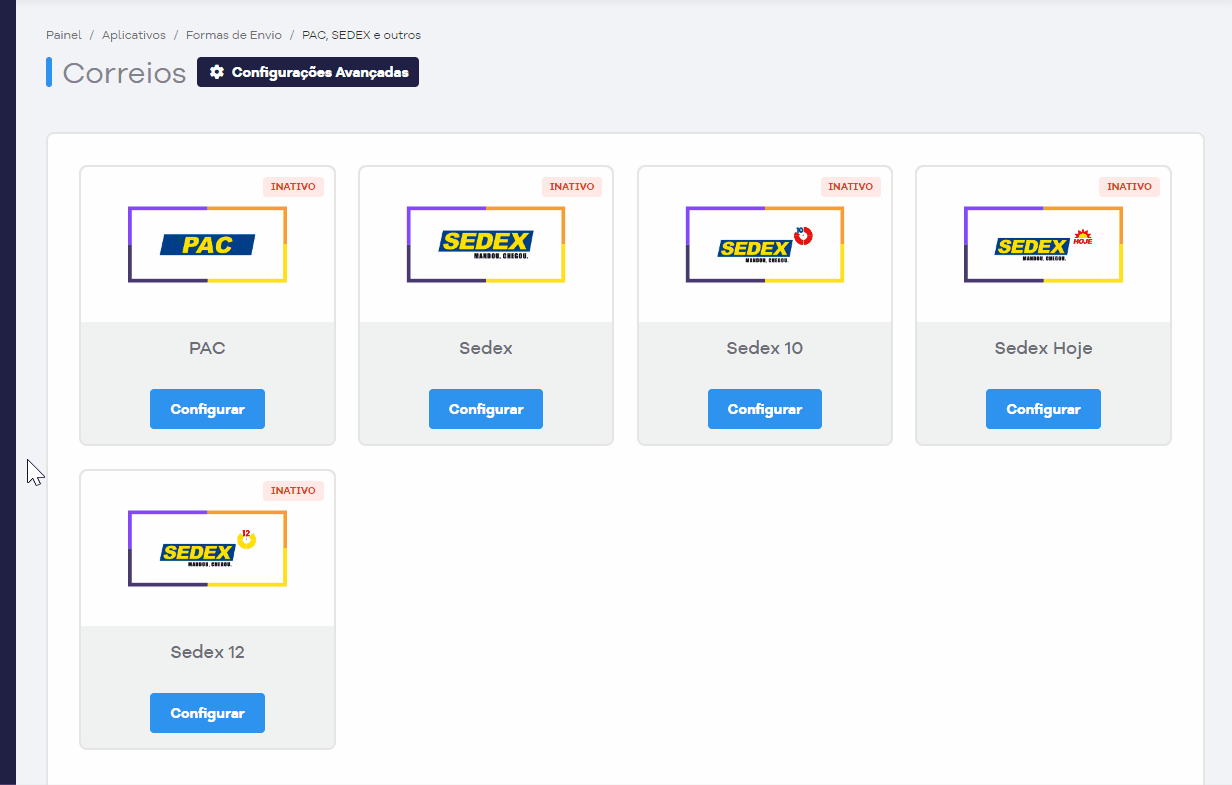
Task: Click the gear icon in Configurações Avançadas
Action: (x=217, y=72)
